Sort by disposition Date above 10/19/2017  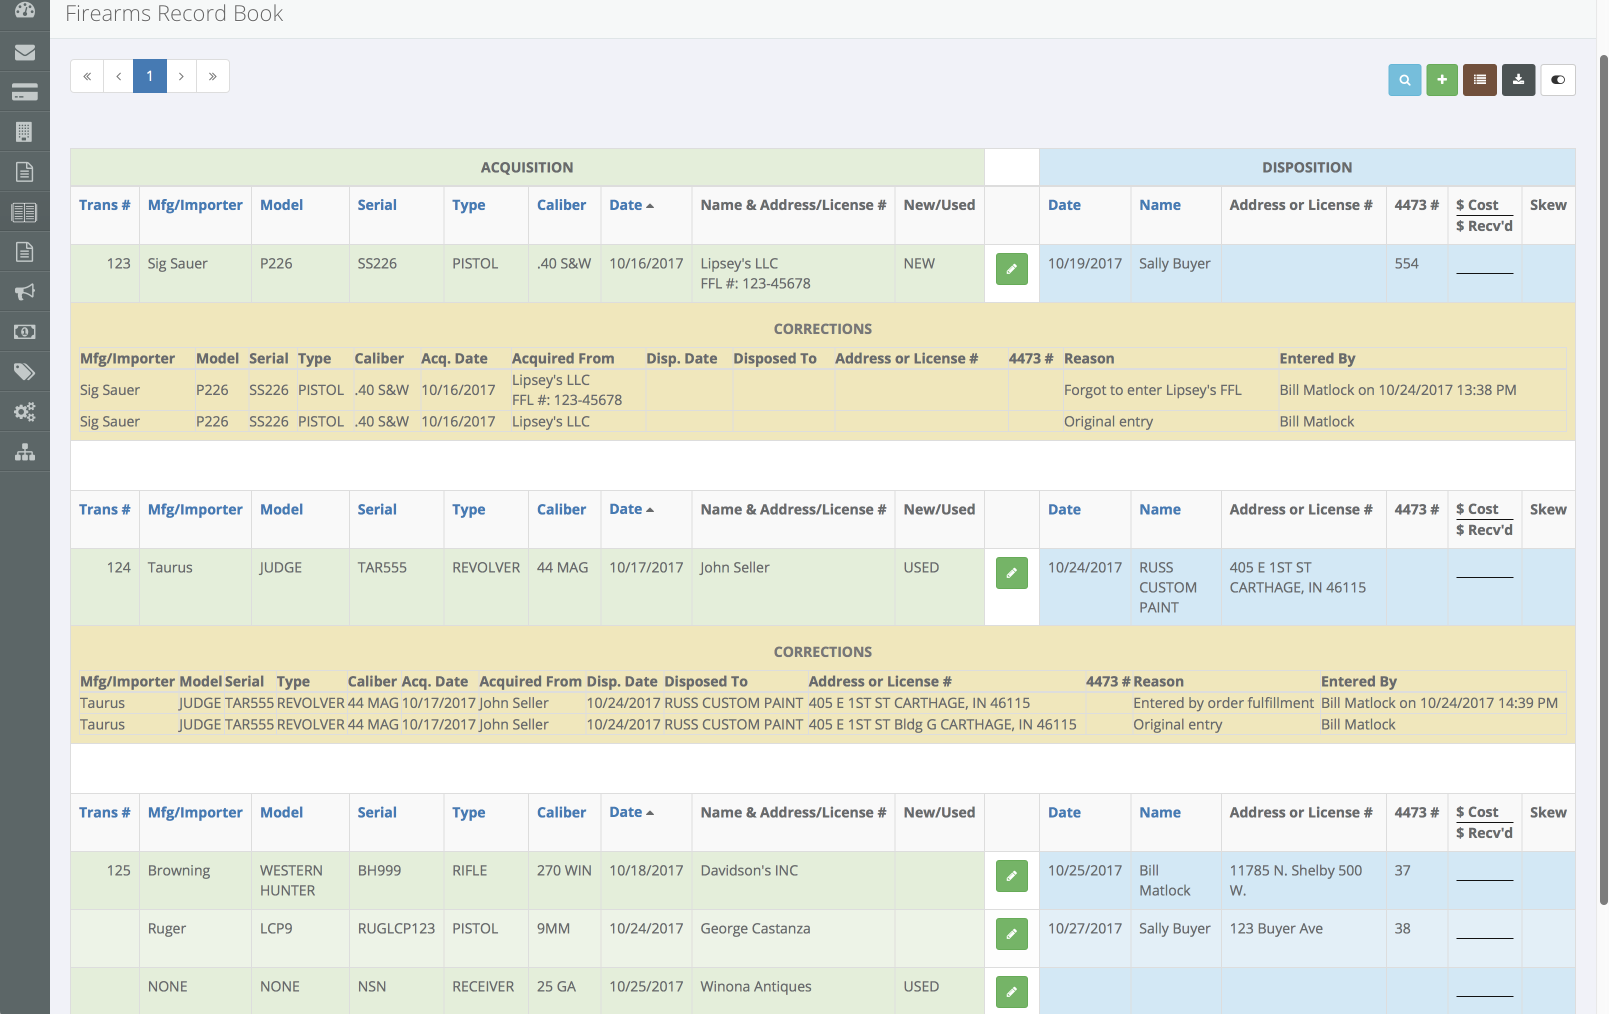point(1064,205)
